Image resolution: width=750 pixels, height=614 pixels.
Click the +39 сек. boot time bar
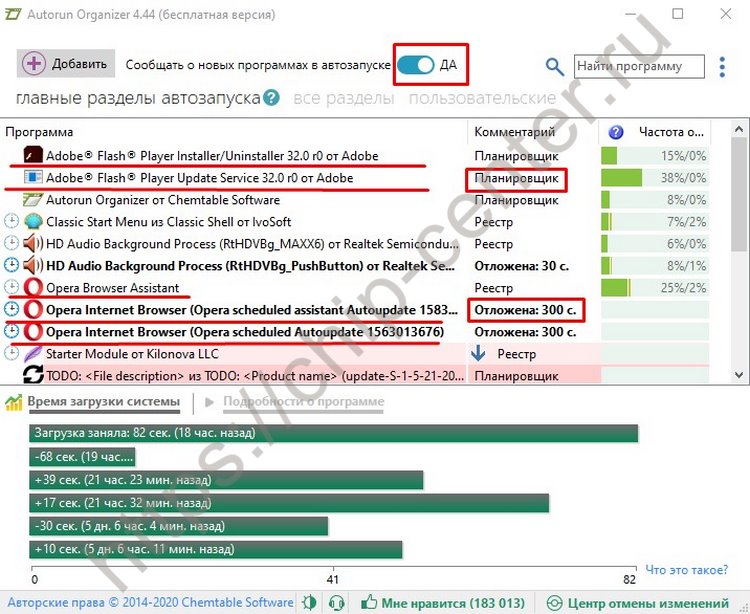tap(226, 480)
